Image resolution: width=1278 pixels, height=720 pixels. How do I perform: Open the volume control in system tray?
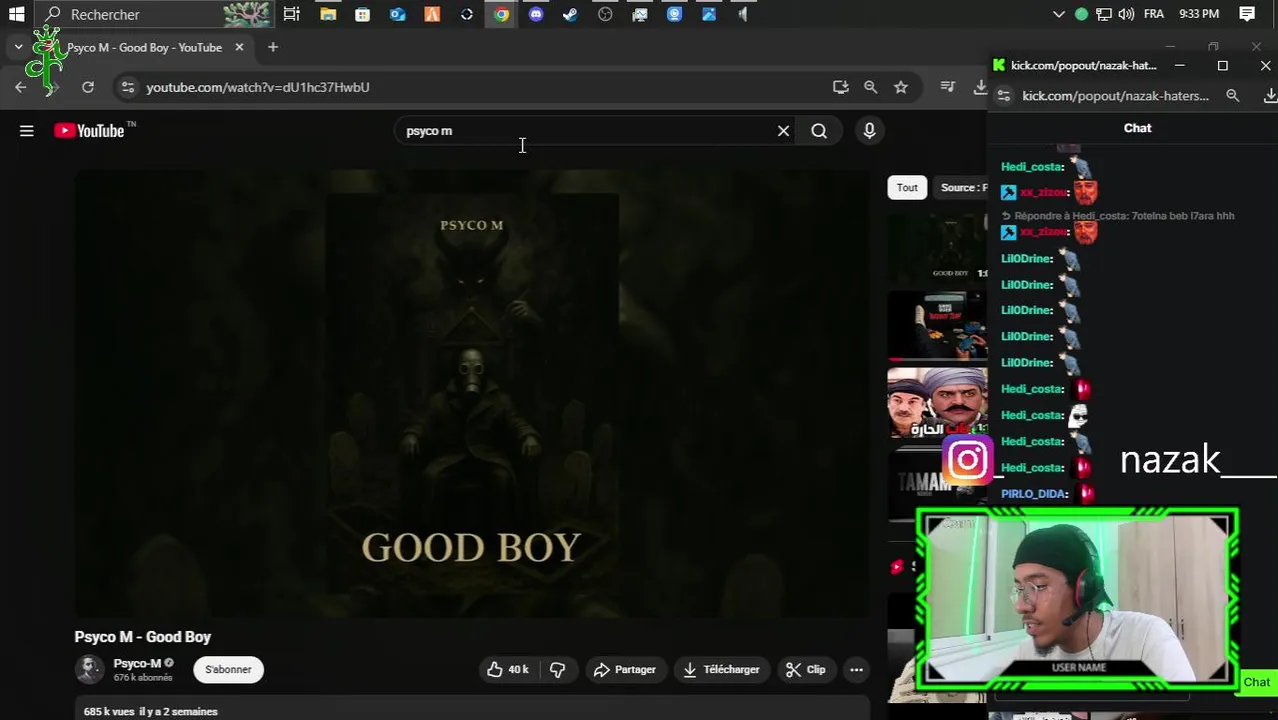pyautogui.click(x=1126, y=14)
